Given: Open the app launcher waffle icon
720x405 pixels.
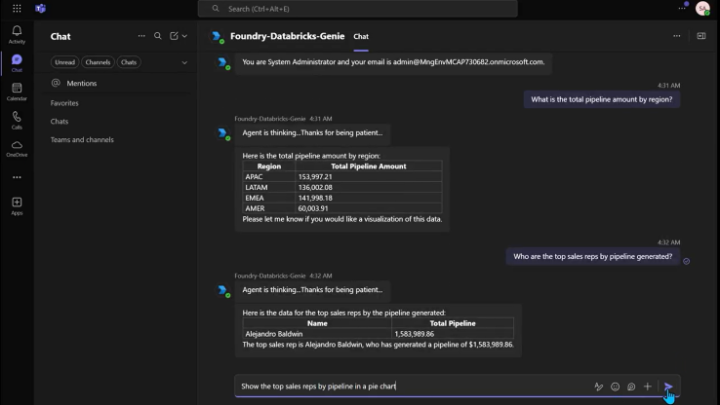Looking at the screenshot, I should [17, 8].
